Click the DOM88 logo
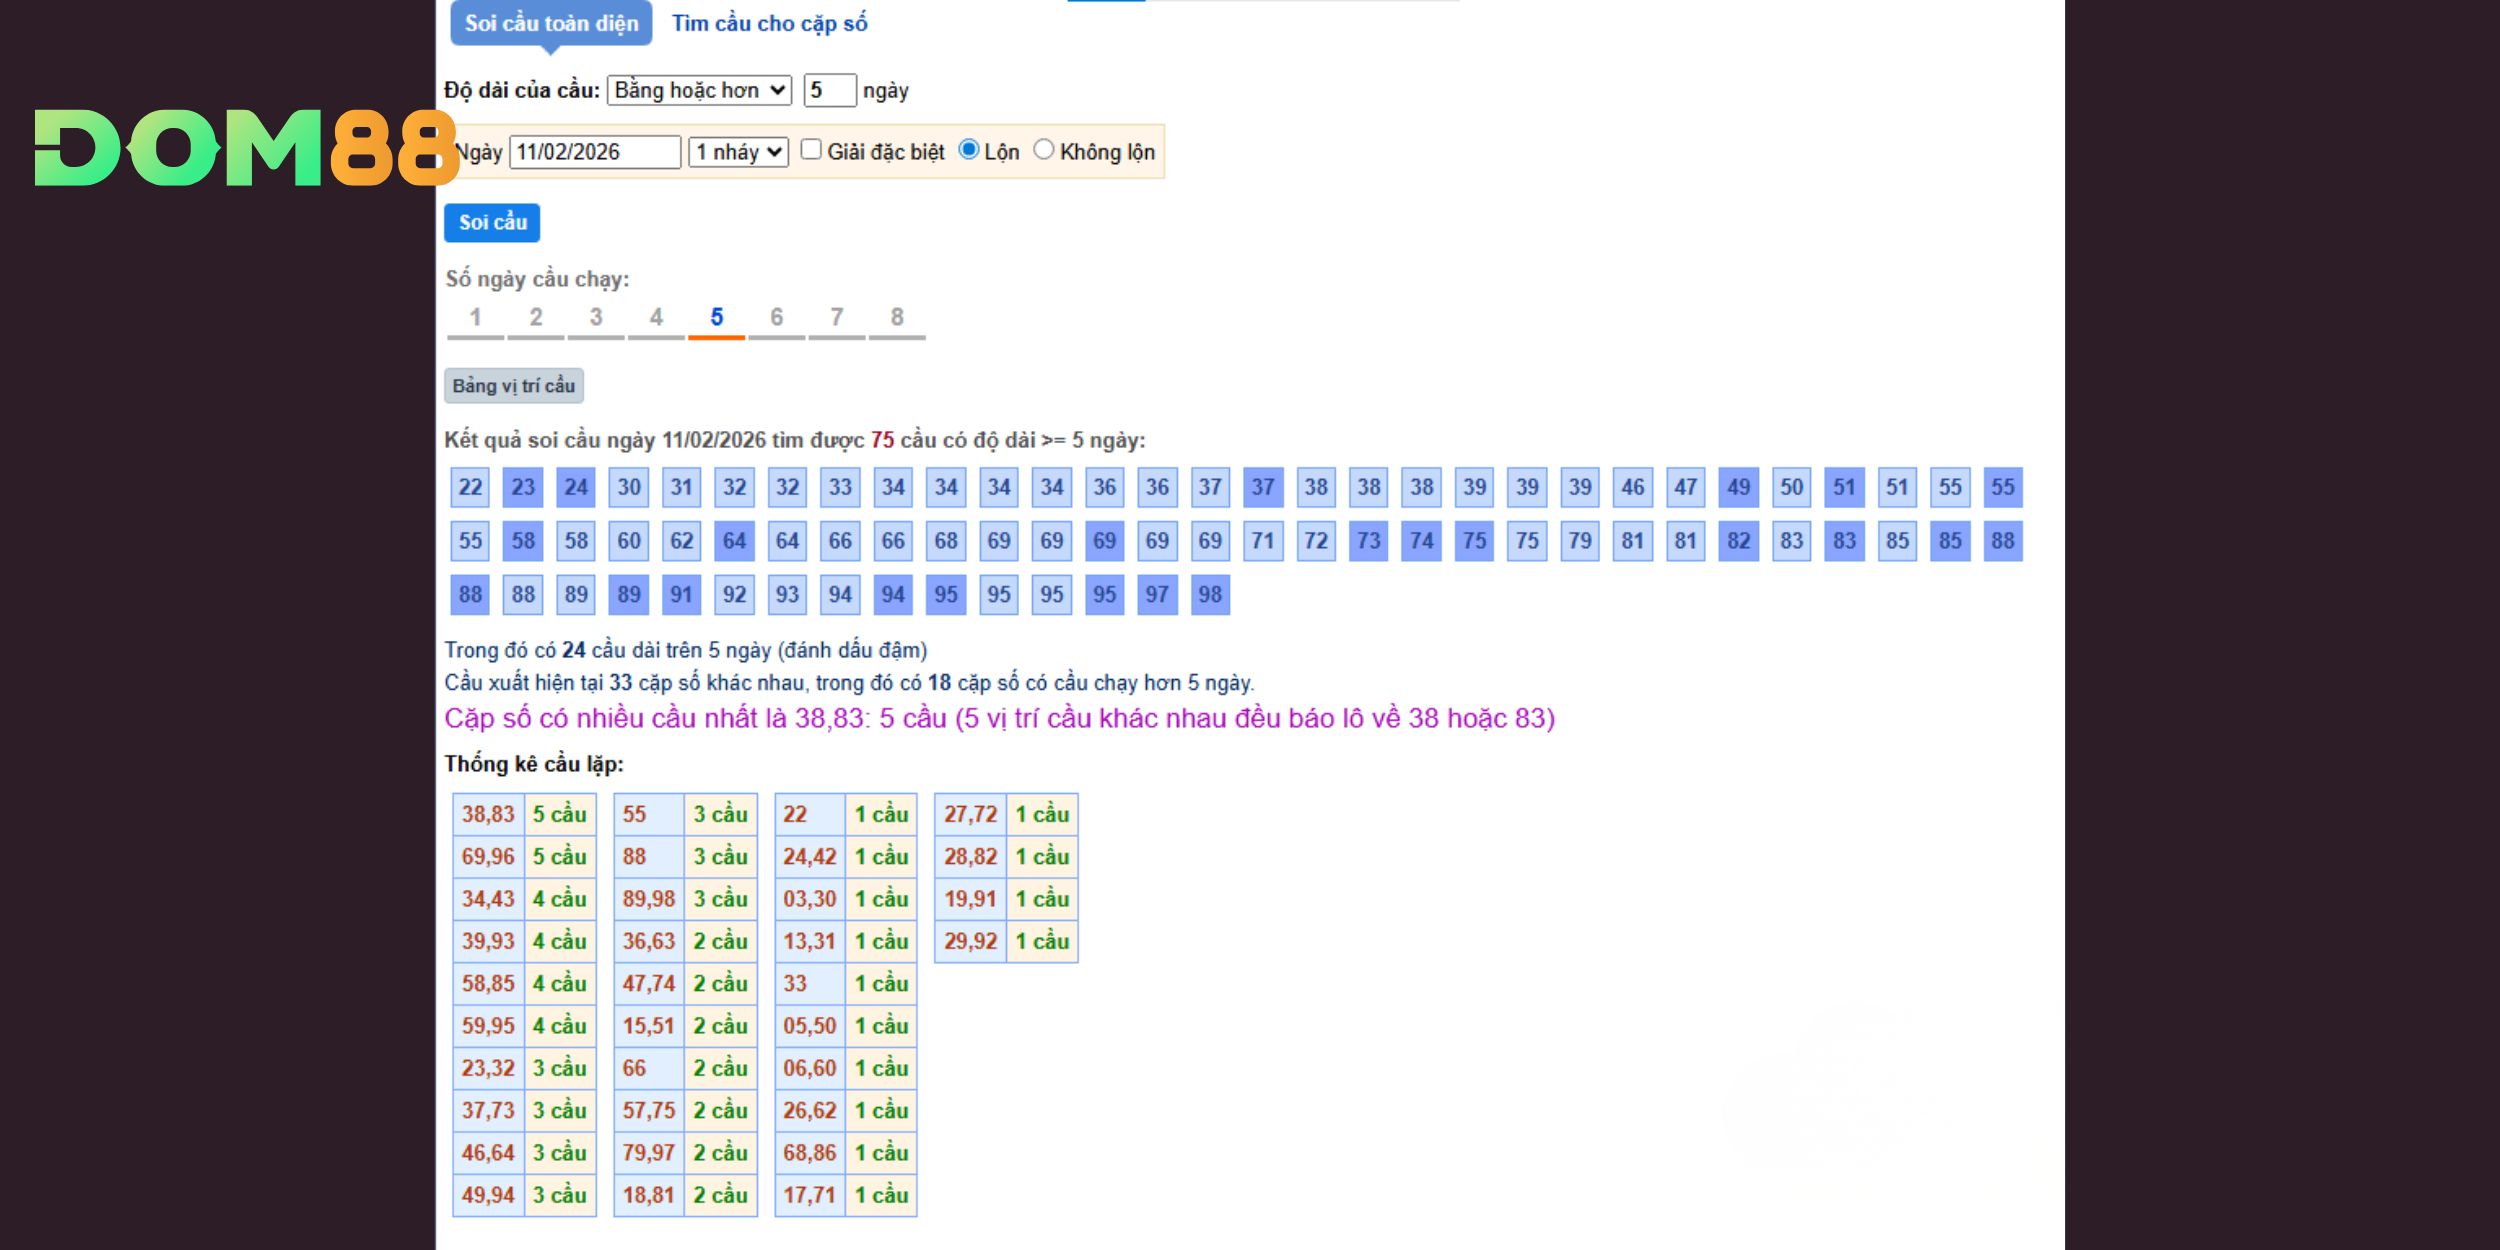 [x=245, y=148]
